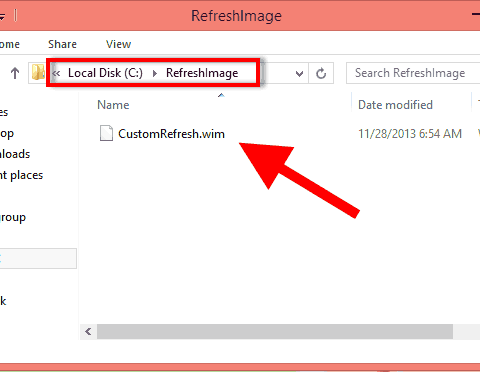The width and height of the screenshot is (480, 372).
Task: Click the Search RefreshImage box
Action: click(413, 73)
